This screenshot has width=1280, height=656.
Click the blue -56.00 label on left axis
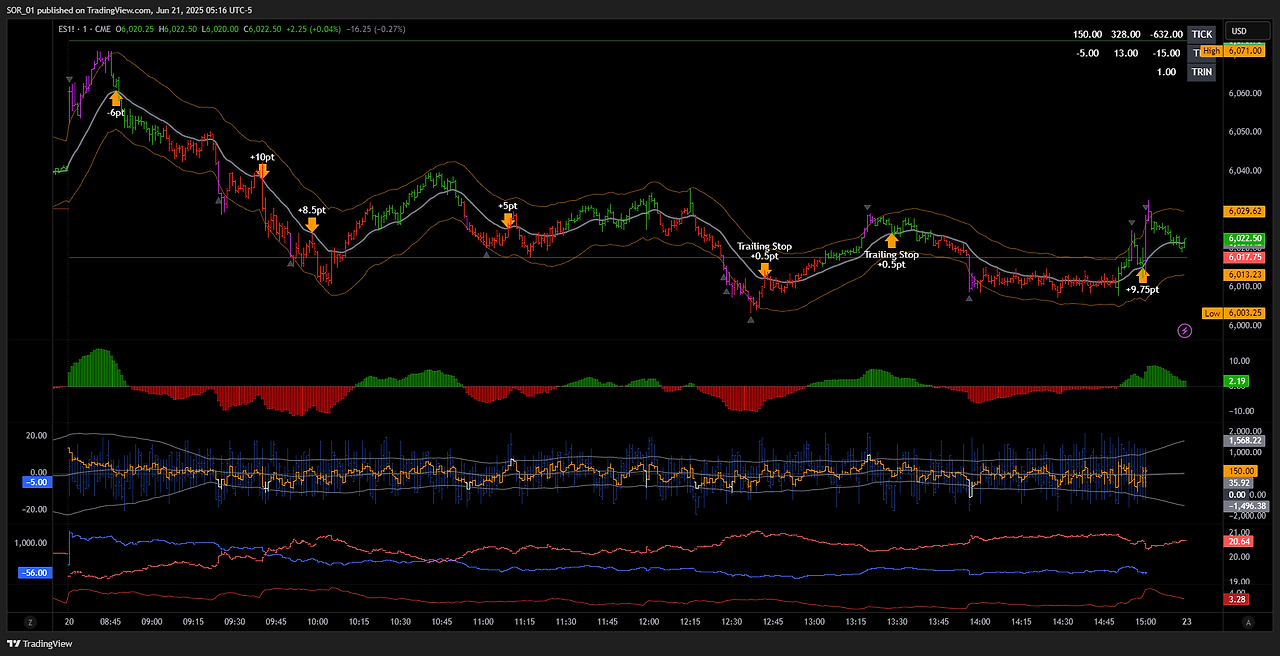click(35, 573)
